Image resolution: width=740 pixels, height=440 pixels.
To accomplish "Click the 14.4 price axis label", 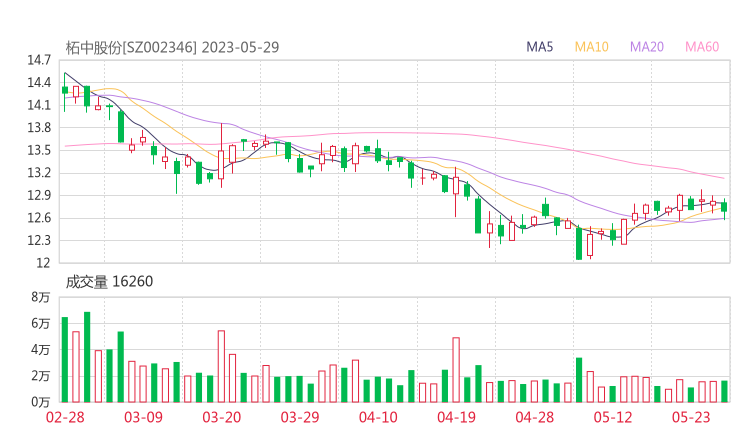I will (39, 83).
